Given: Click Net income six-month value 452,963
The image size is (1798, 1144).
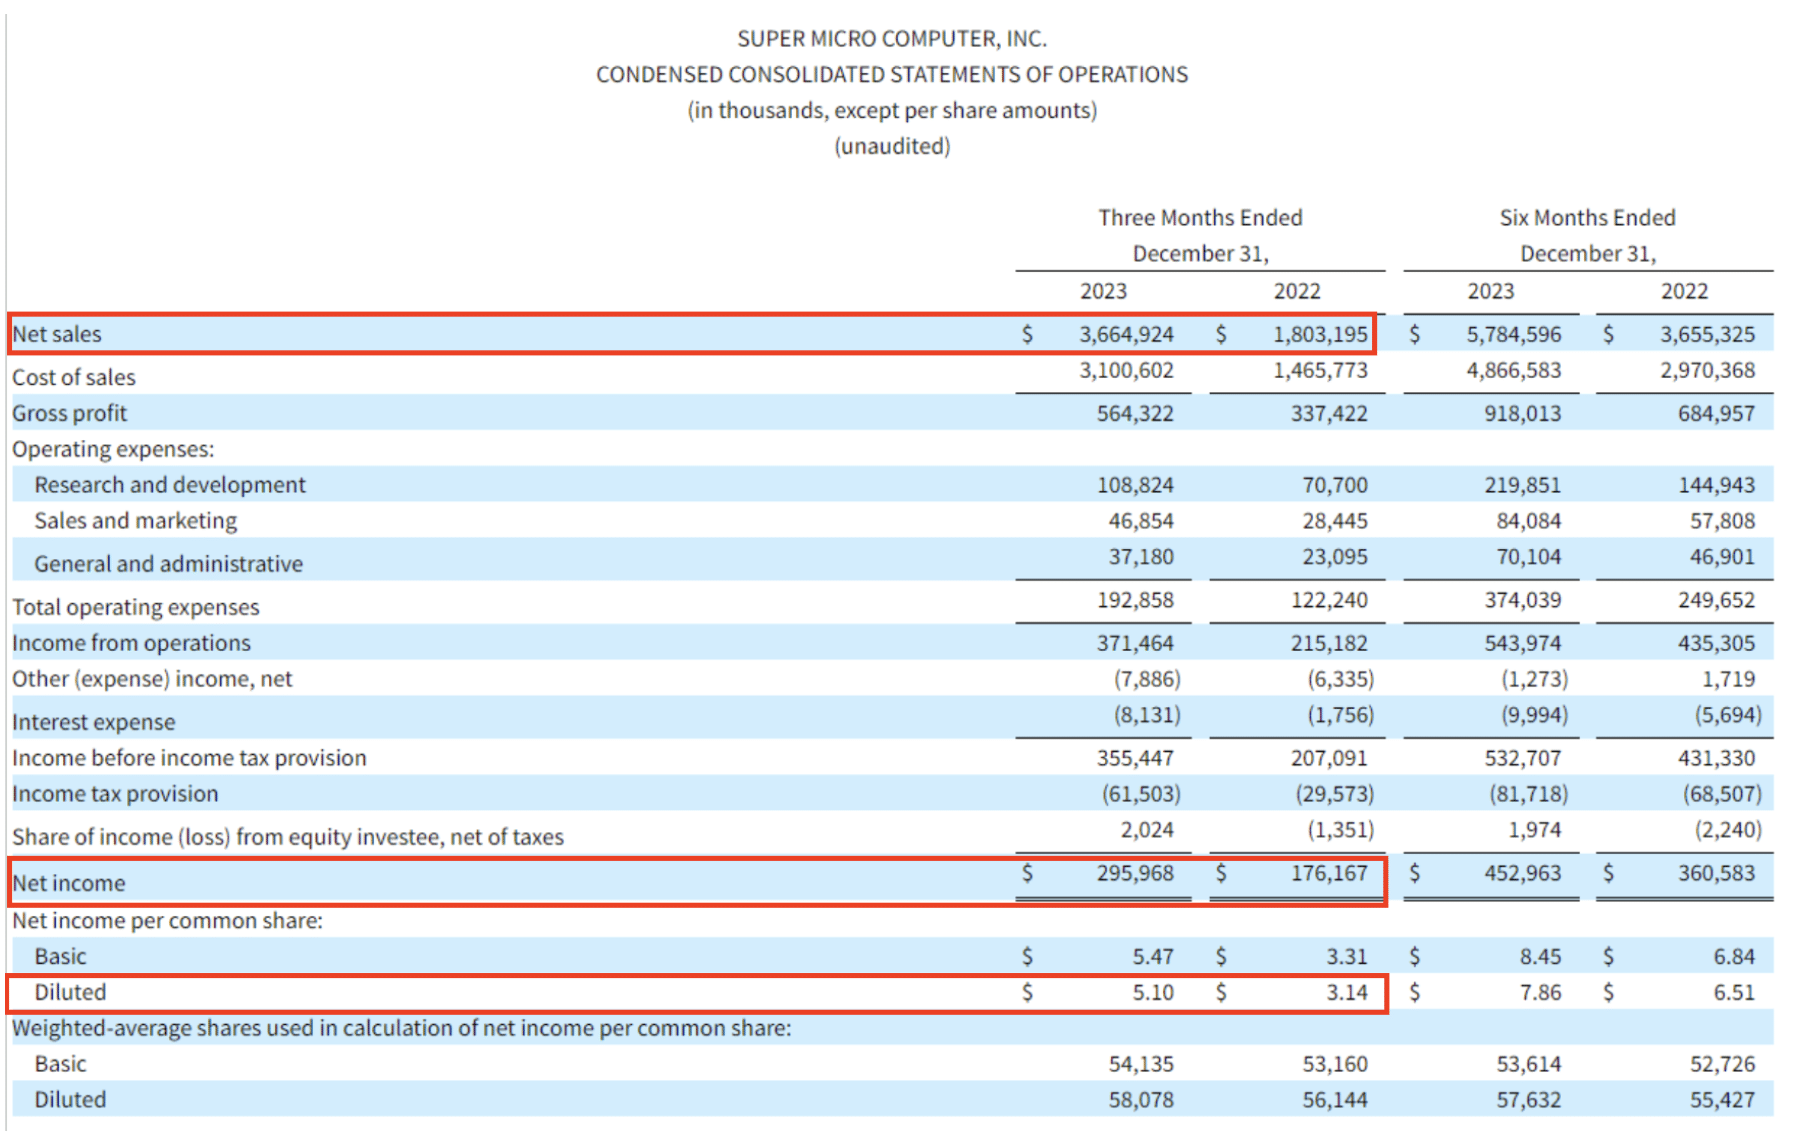Looking at the screenshot, I should tap(1523, 873).
